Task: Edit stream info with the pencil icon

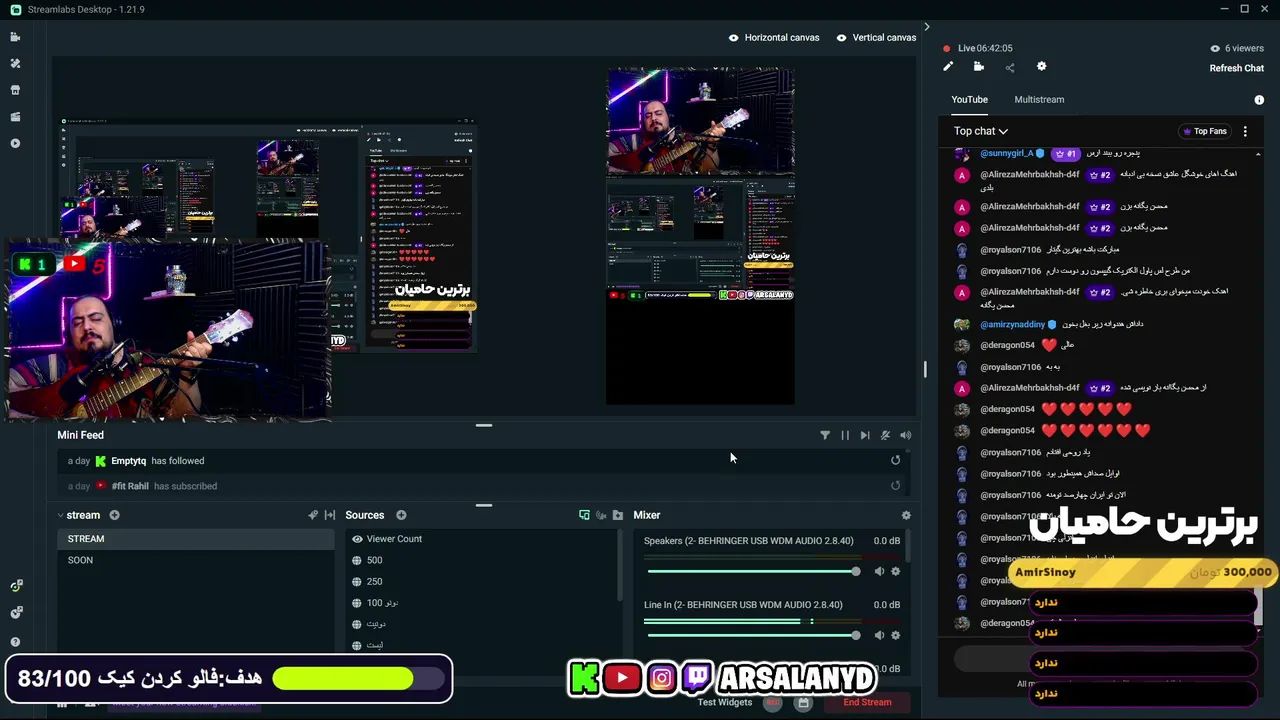Action: pyautogui.click(x=948, y=67)
